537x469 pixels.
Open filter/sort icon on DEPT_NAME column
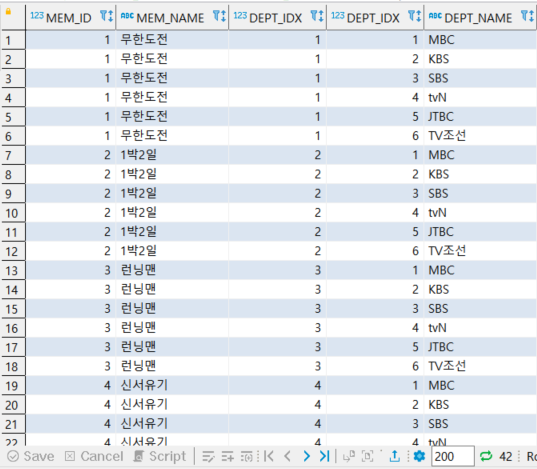click(527, 16)
